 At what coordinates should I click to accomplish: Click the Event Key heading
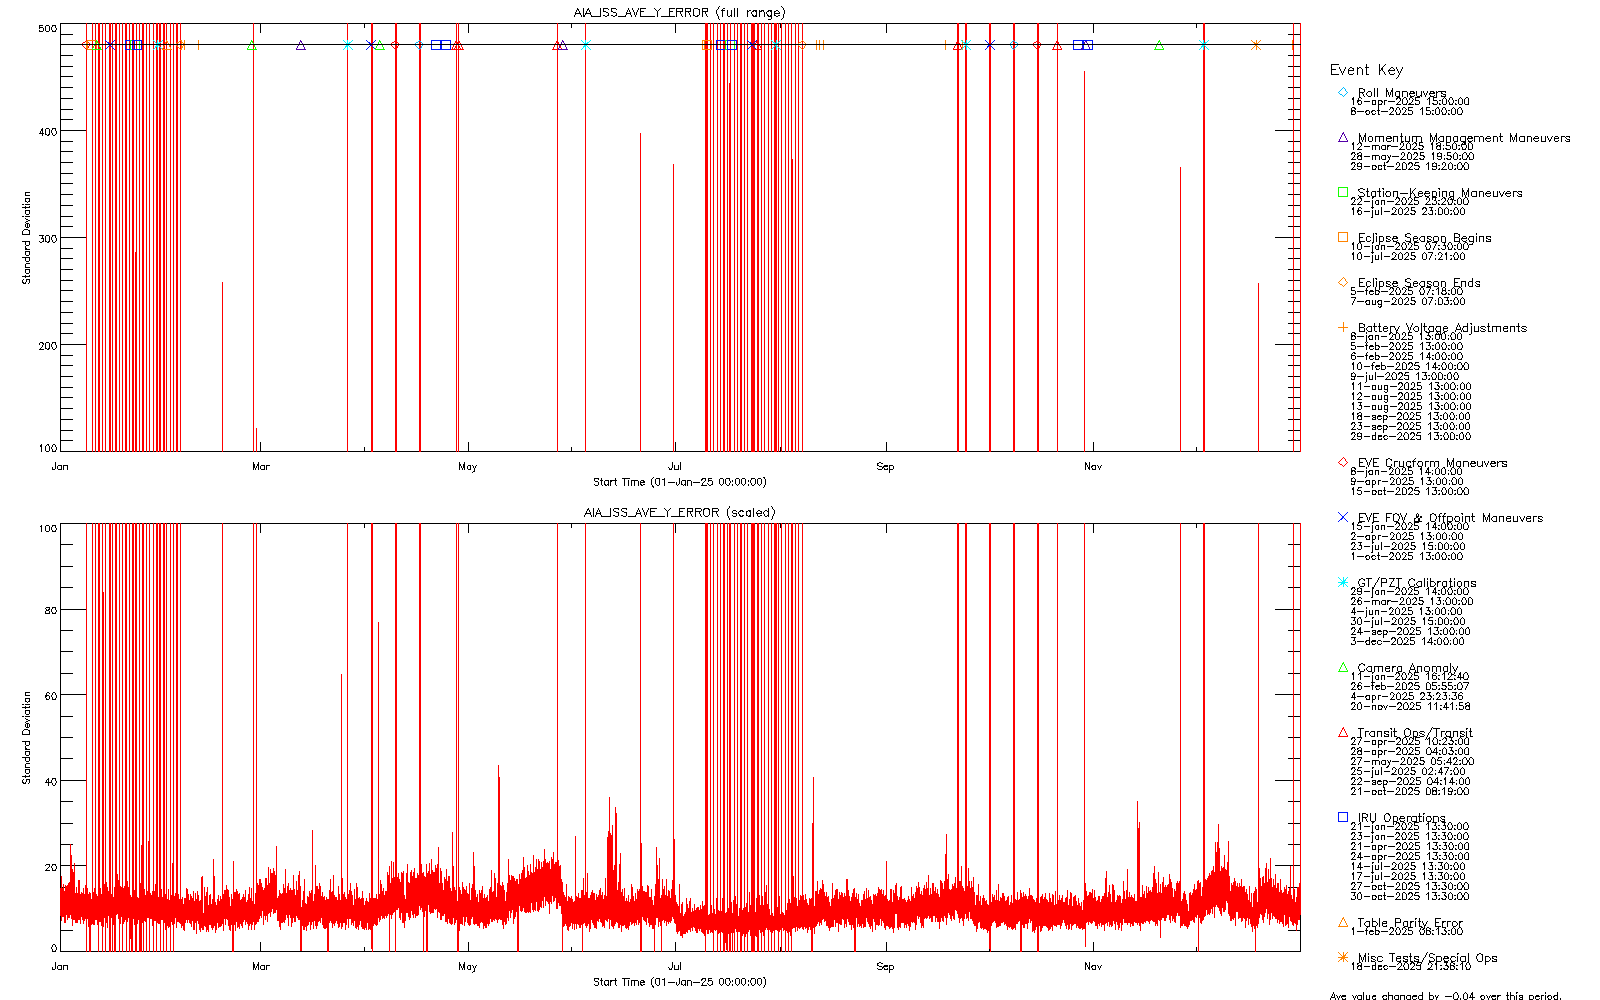tap(1366, 70)
